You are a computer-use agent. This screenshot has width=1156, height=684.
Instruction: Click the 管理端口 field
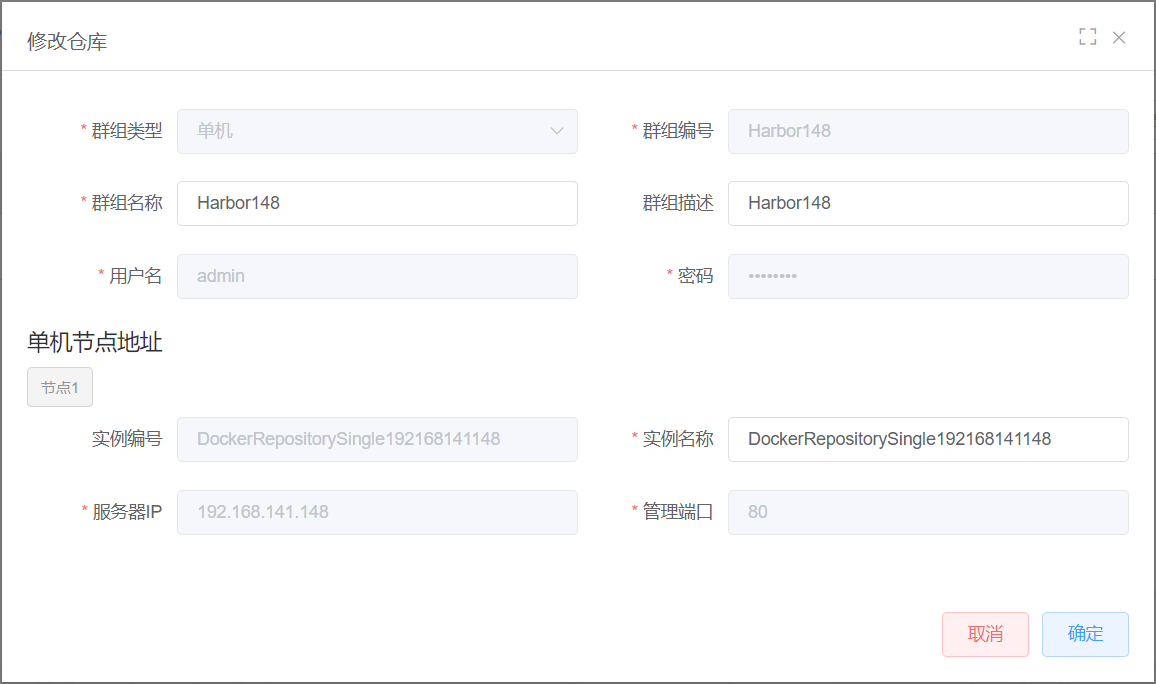coord(928,512)
